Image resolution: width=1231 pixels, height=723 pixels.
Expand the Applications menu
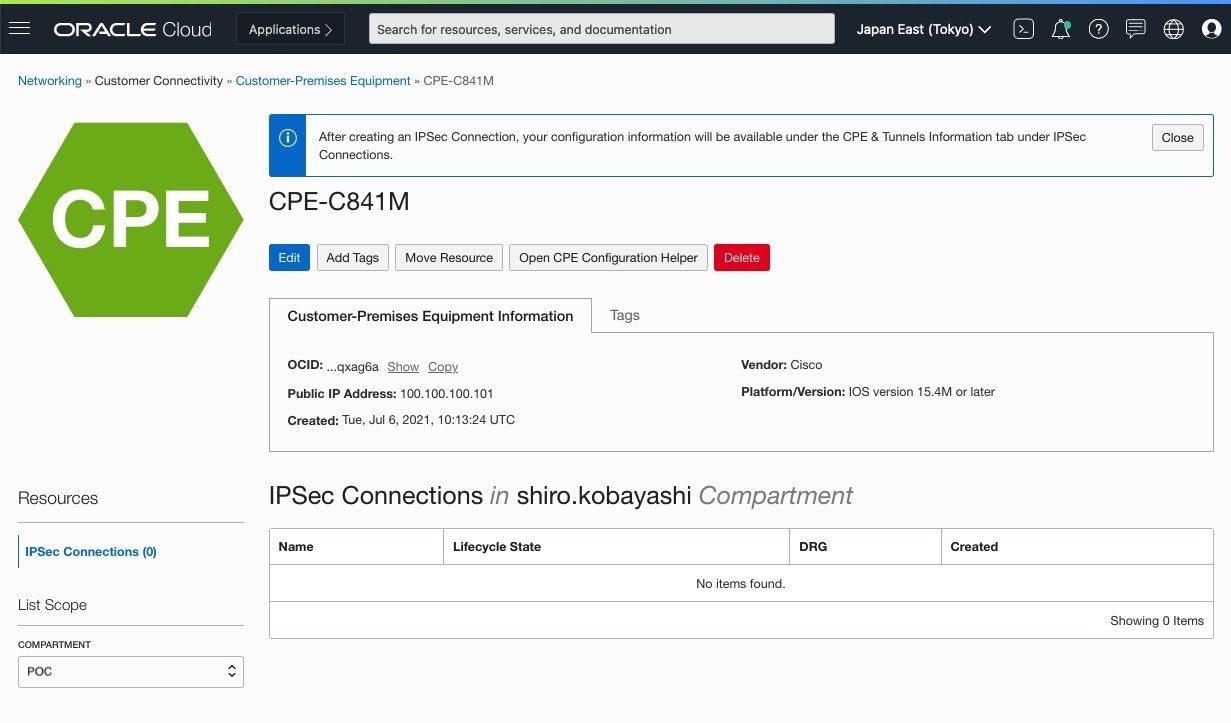tap(290, 29)
